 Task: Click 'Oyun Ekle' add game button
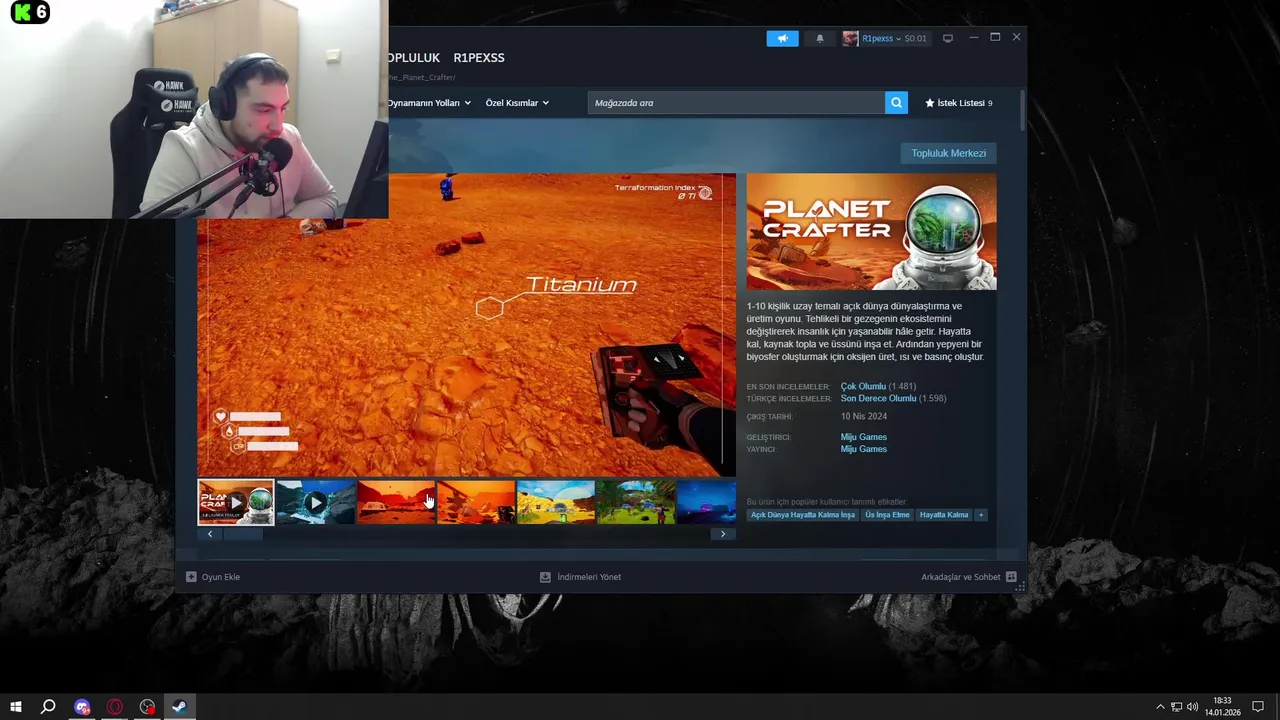coord(213,577)
